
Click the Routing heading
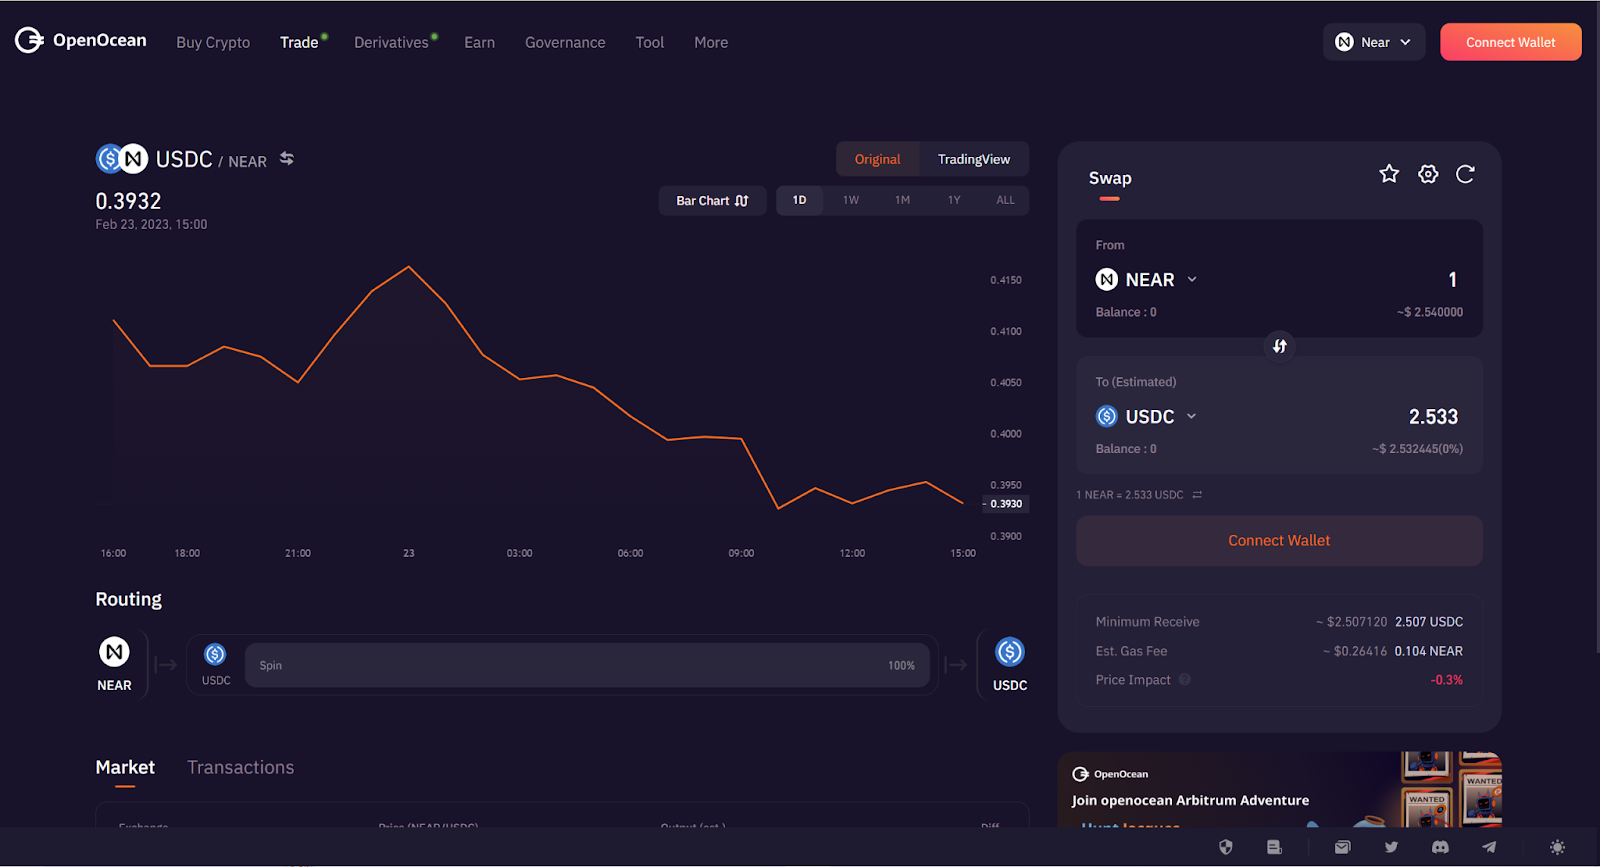click(x=128, y=599)
